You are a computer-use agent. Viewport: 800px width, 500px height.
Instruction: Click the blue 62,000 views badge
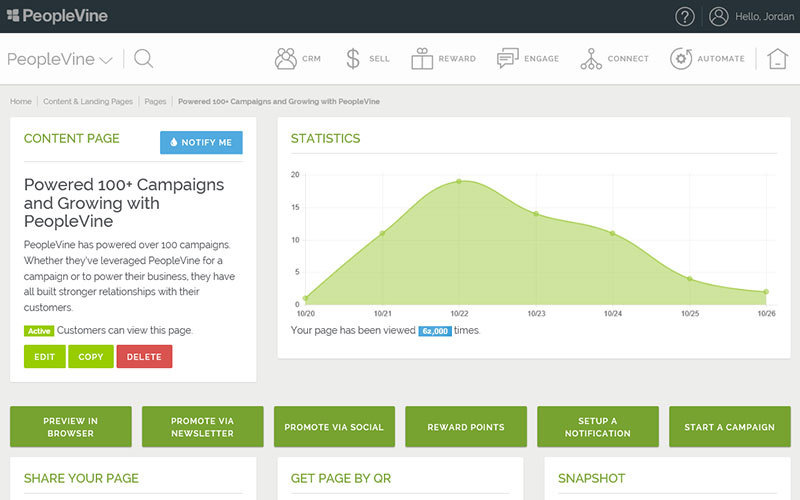(435, 331)
